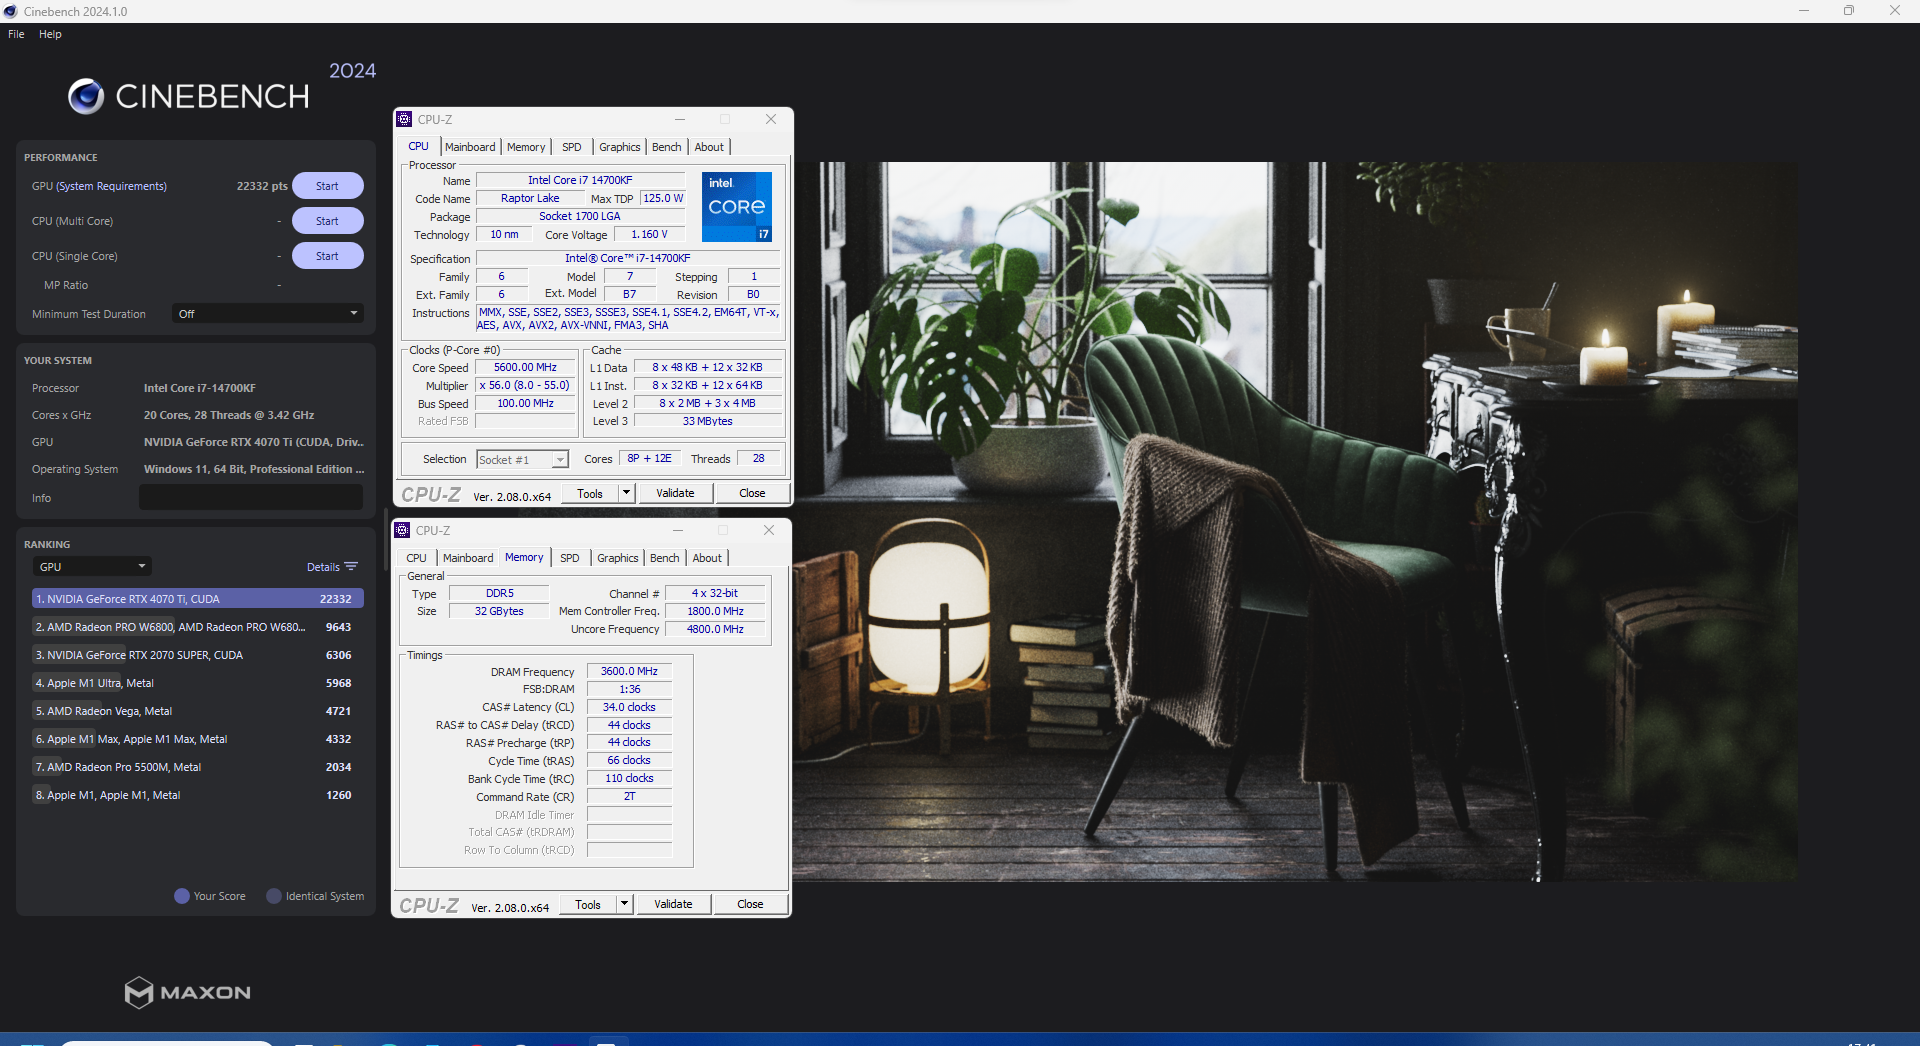Screen dimensions: 1920x1046
Task: Click Validate in upper CPU-Z window
Action: click(x=675, y=493)
